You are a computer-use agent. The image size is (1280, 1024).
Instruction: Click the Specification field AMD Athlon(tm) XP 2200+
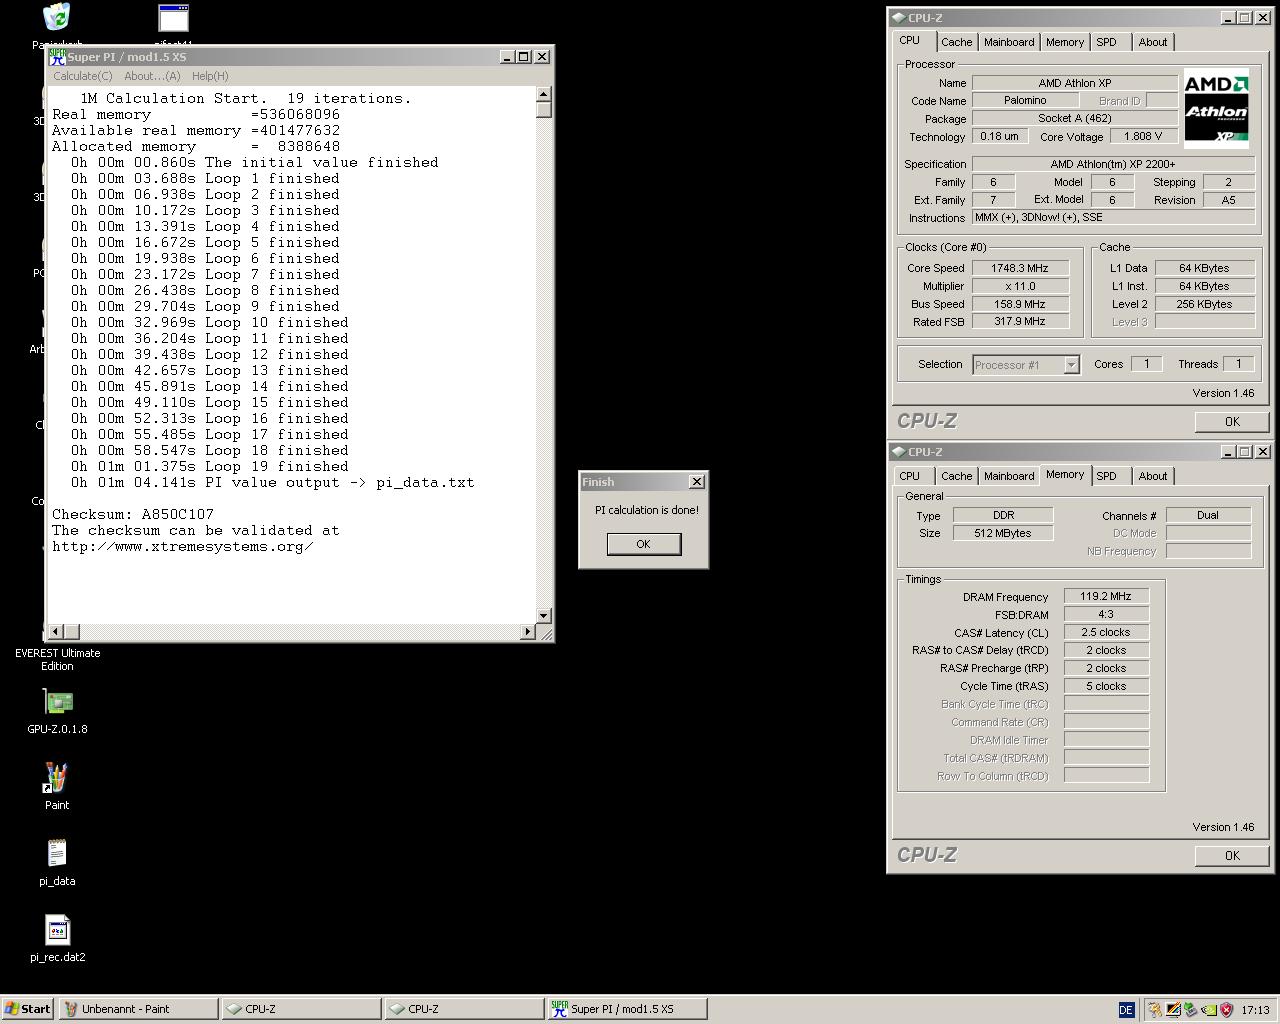point(1113,164)
